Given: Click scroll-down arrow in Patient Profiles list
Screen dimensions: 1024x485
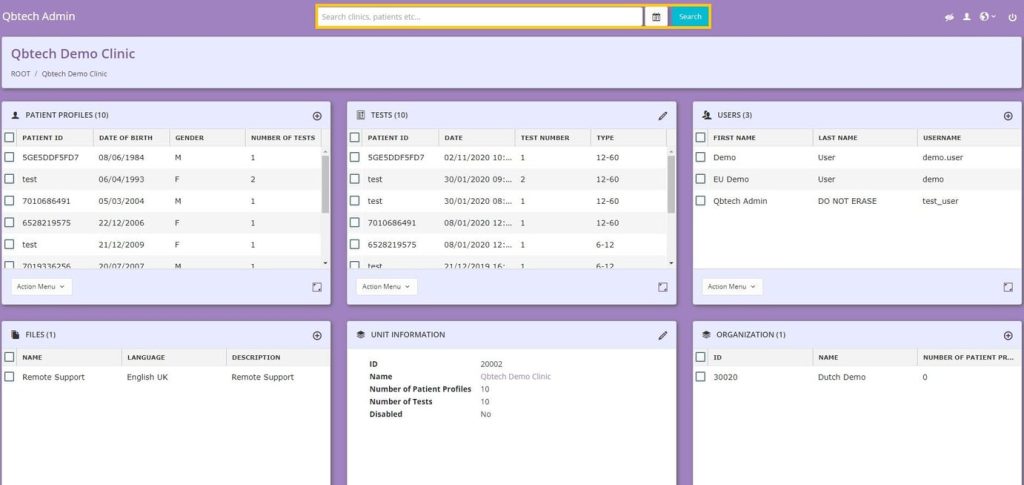Looking at the screenshot, I should [325, 262].
